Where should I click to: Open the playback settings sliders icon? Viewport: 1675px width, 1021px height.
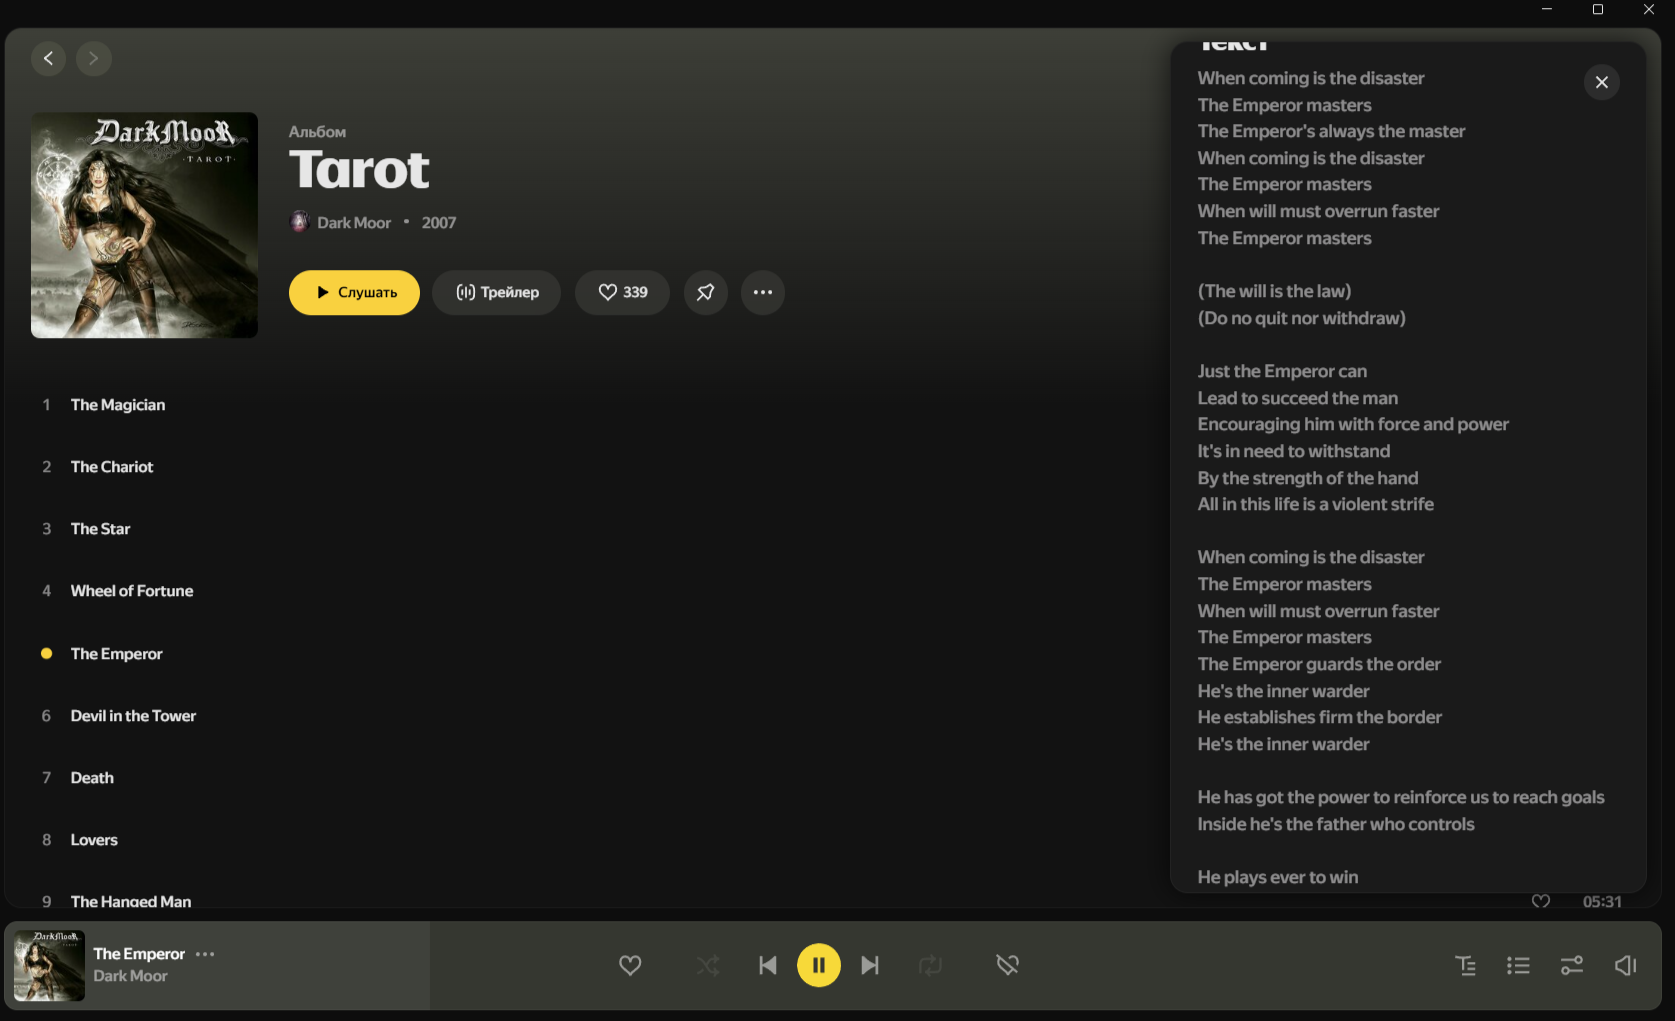(1572, 965)
